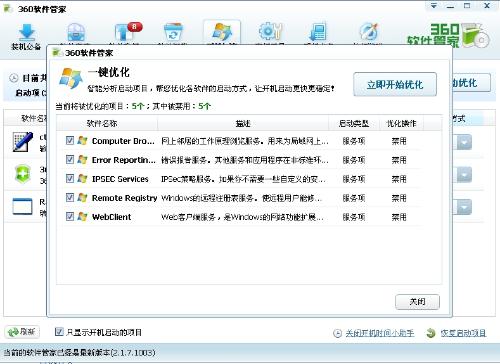Toggle 只显示开机启动的项目 checkbox
This screenshot has width=500, height=364.
(x=59, y=331)
